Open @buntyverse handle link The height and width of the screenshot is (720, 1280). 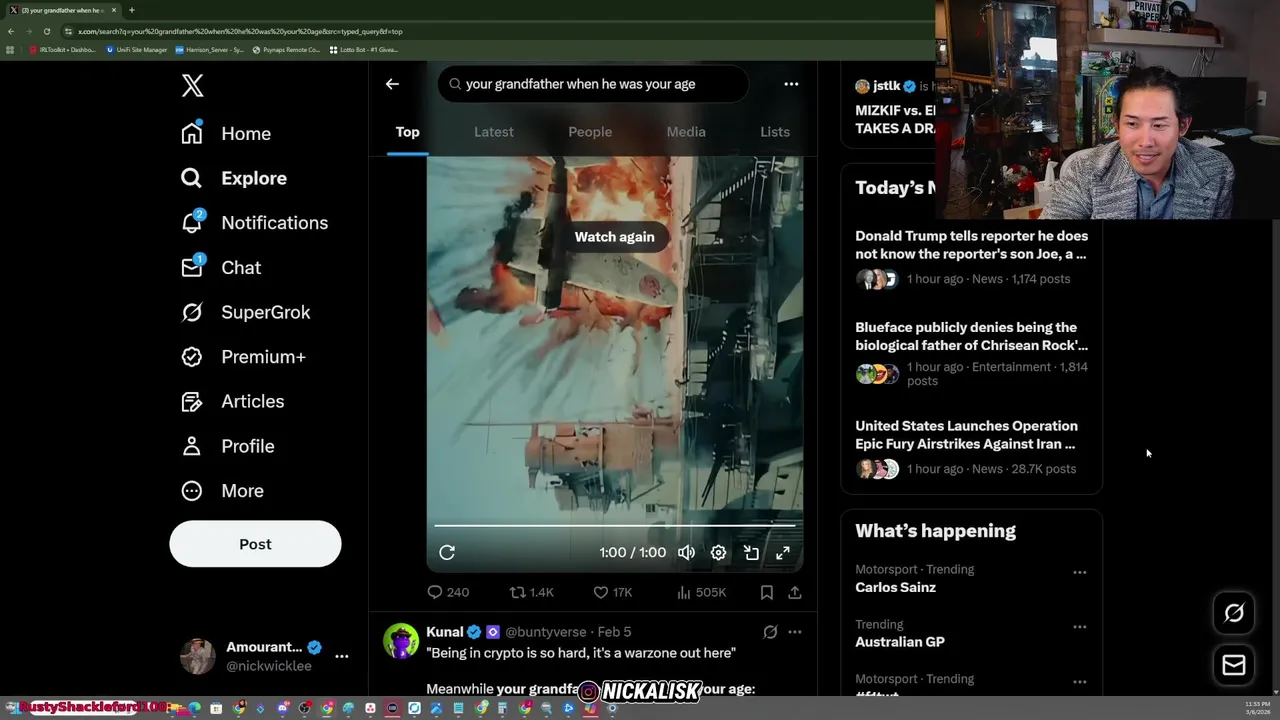point(546,632)
